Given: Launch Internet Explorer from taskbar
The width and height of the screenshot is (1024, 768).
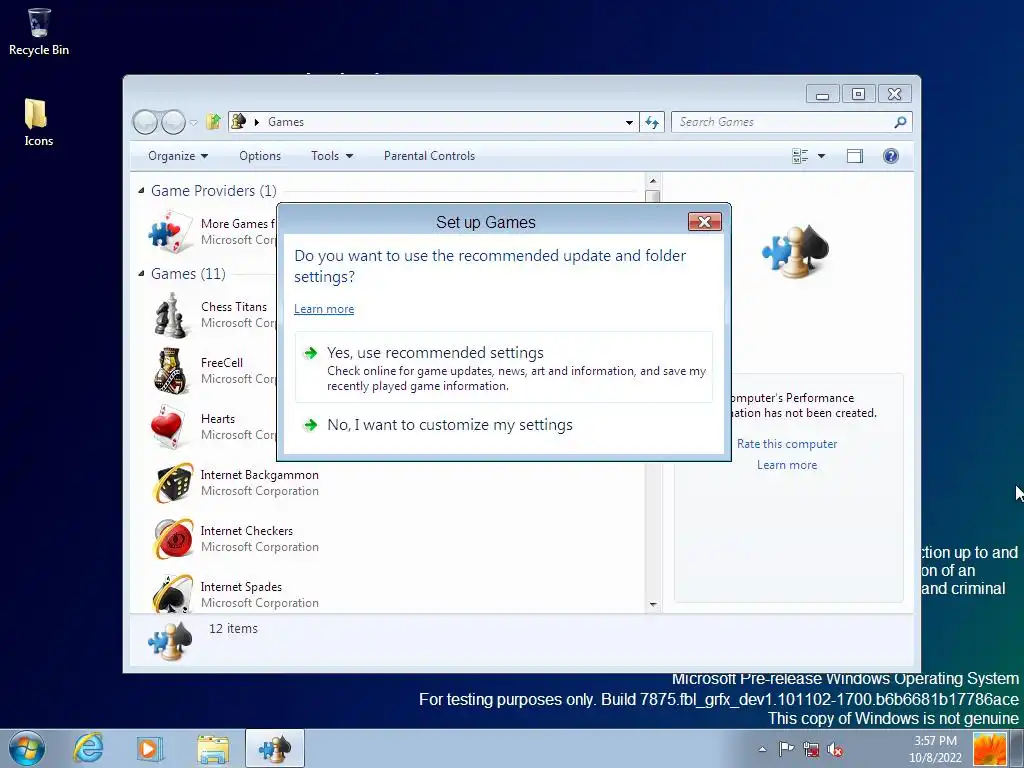Looking at the screenshot, I should pyautogui.click(x=88, y=748).
